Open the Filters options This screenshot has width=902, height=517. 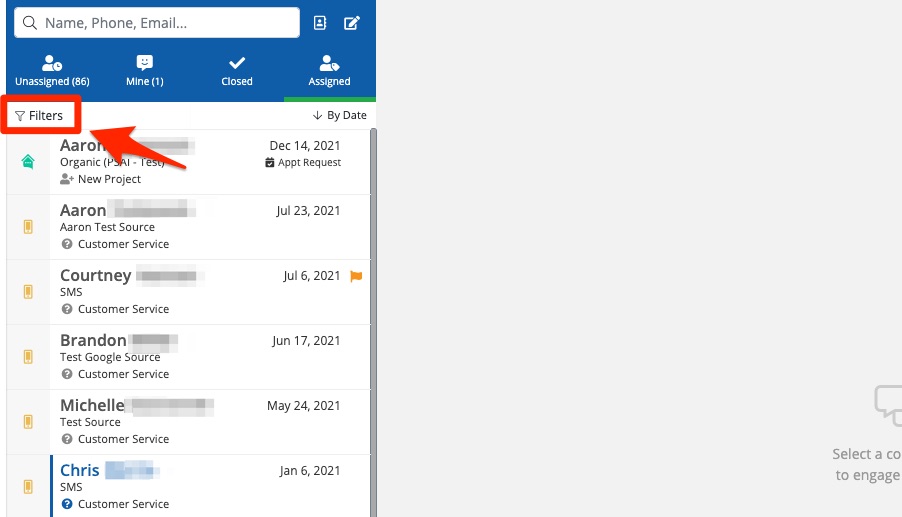coord(40,116)
